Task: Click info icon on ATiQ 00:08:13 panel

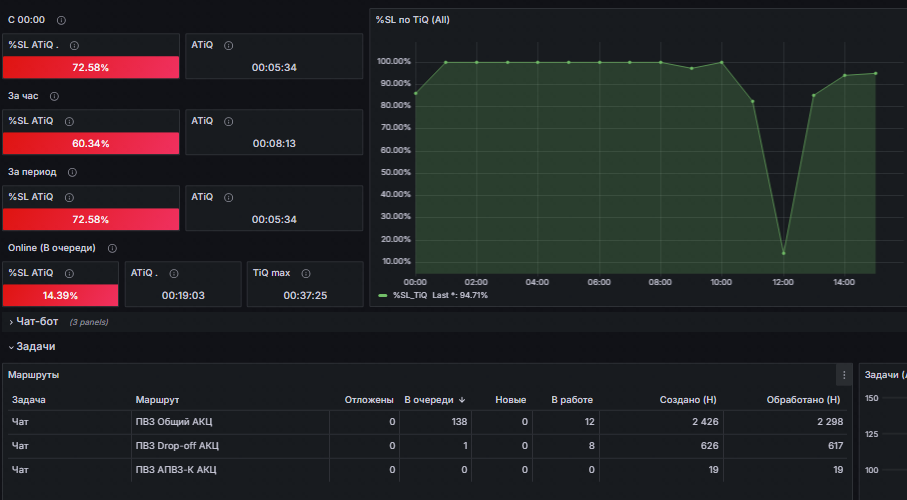Action: pyautogui.click(x=228, y=122)
